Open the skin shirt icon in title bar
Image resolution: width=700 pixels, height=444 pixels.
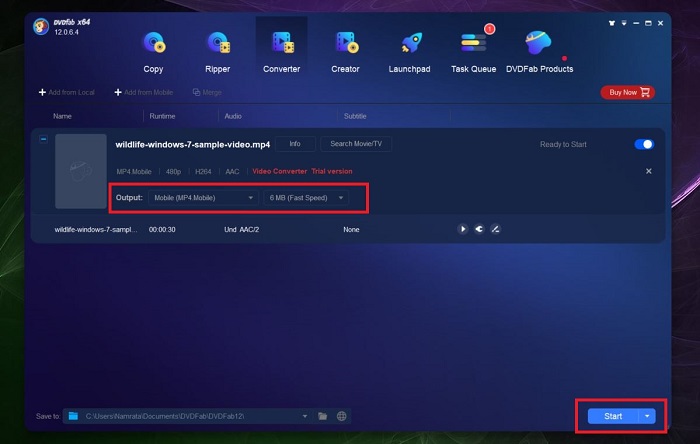(x=612, y=23)
